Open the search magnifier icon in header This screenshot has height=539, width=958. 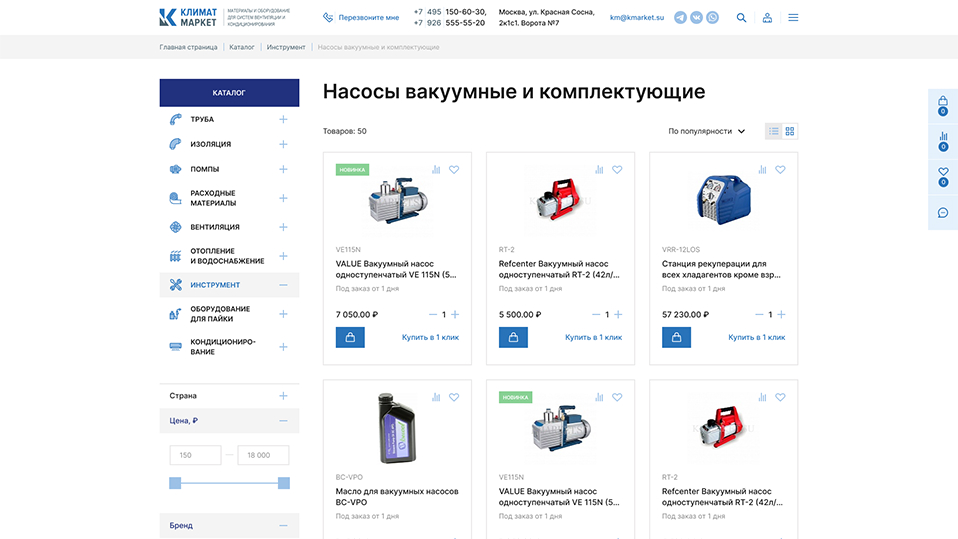click(741, 17)
